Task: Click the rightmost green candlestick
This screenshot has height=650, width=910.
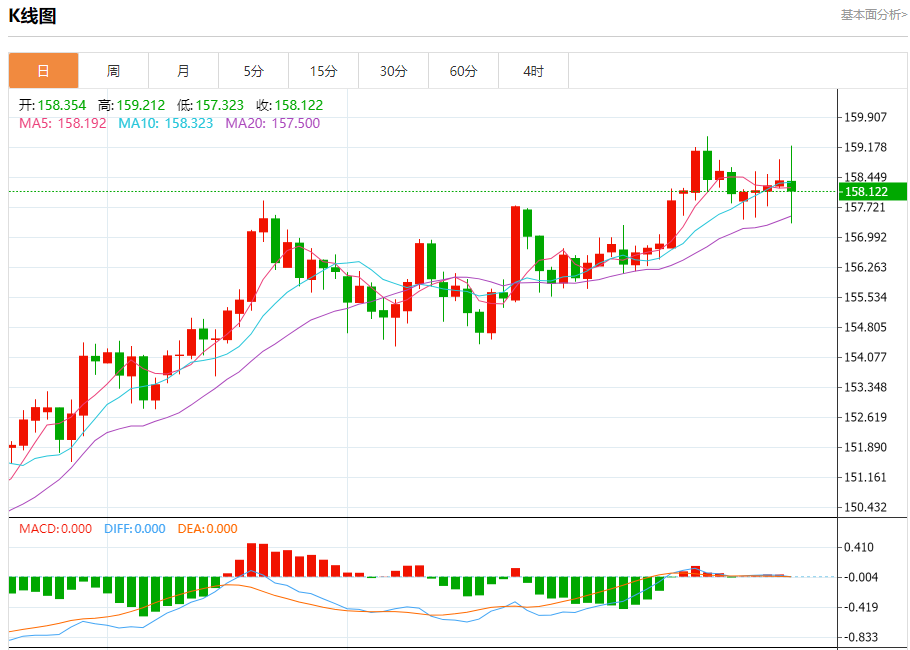Action: [x=791, y=186]
